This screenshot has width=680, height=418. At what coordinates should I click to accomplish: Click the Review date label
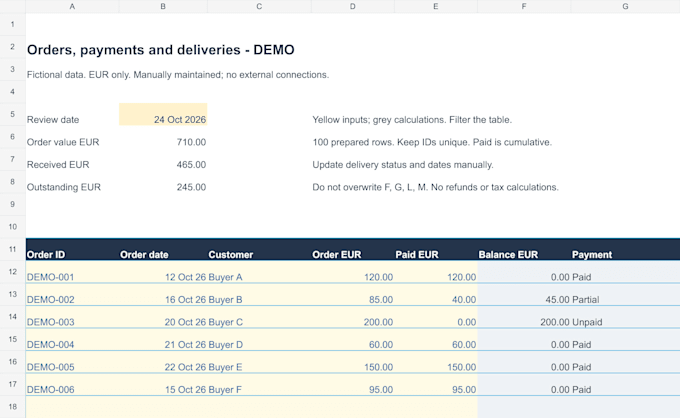pyautogui.click(x=53, y=120)
